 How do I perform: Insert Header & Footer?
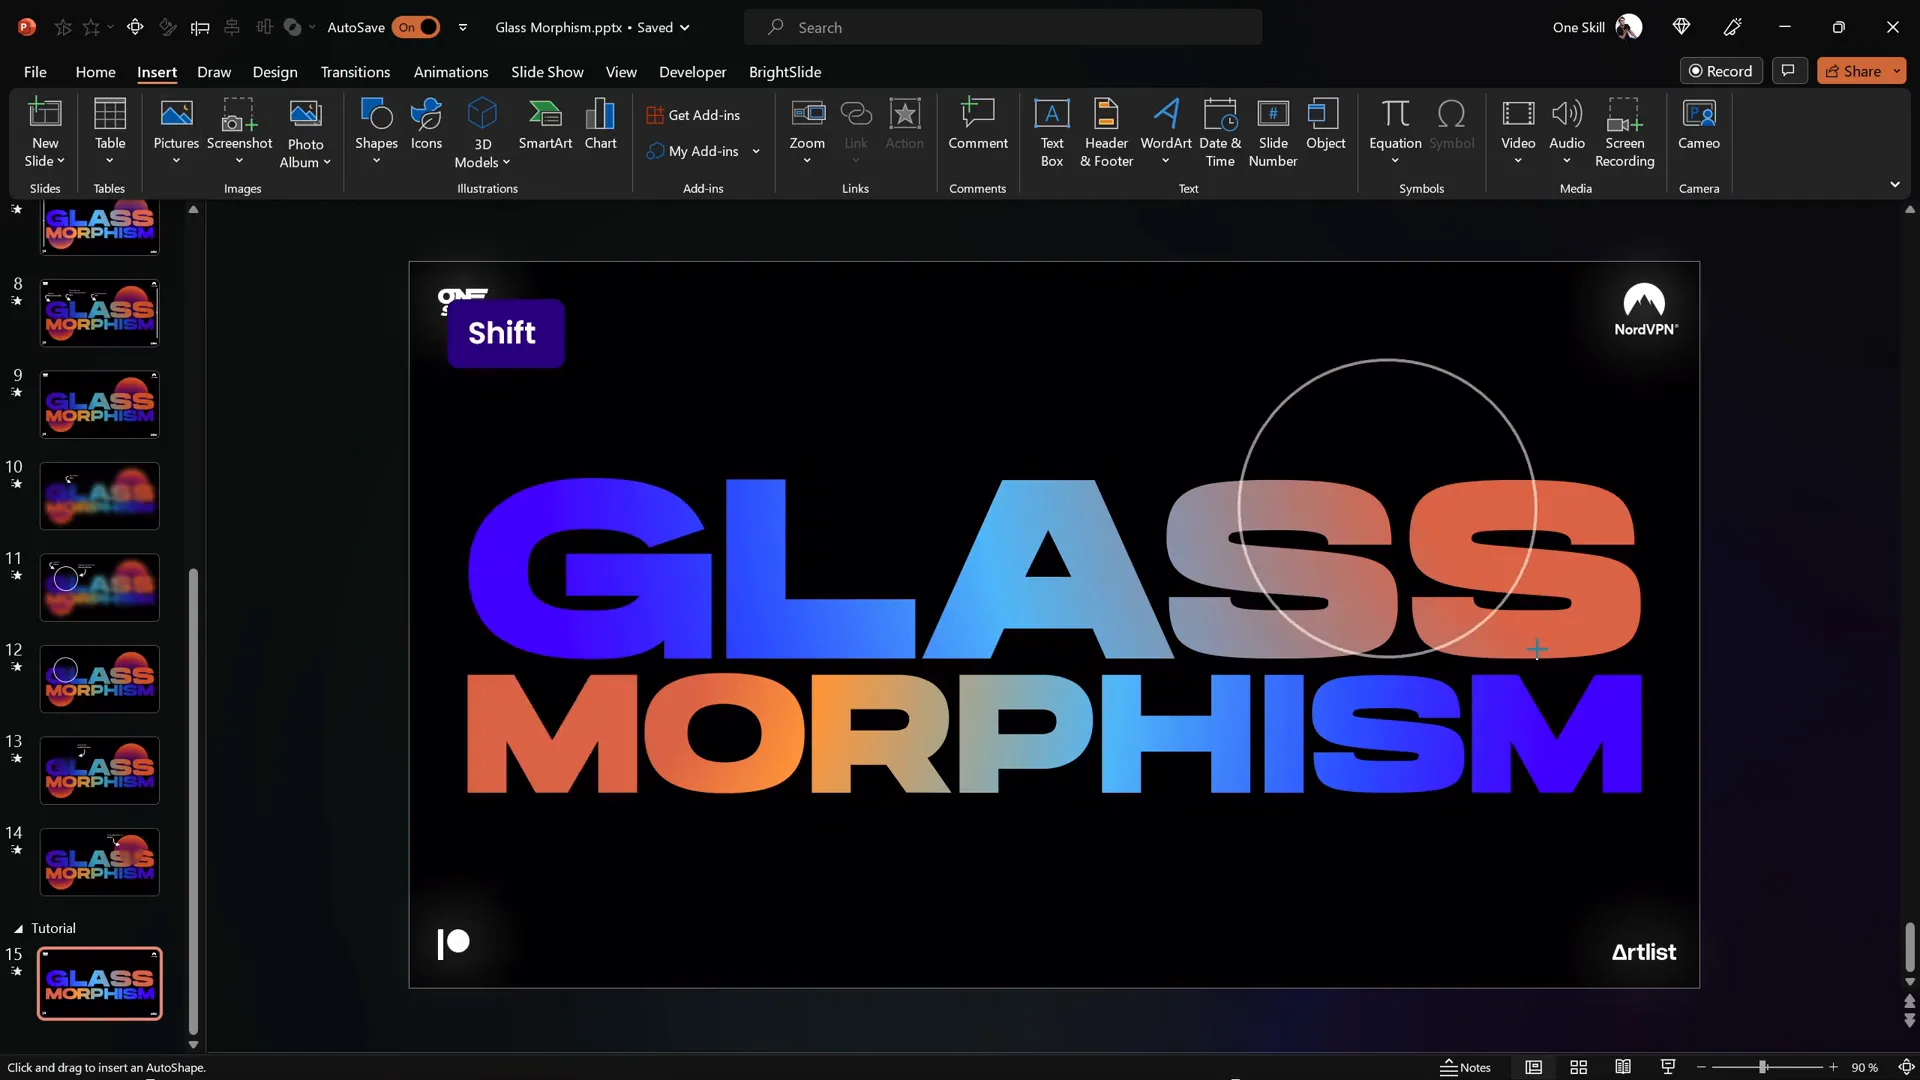1105,132
